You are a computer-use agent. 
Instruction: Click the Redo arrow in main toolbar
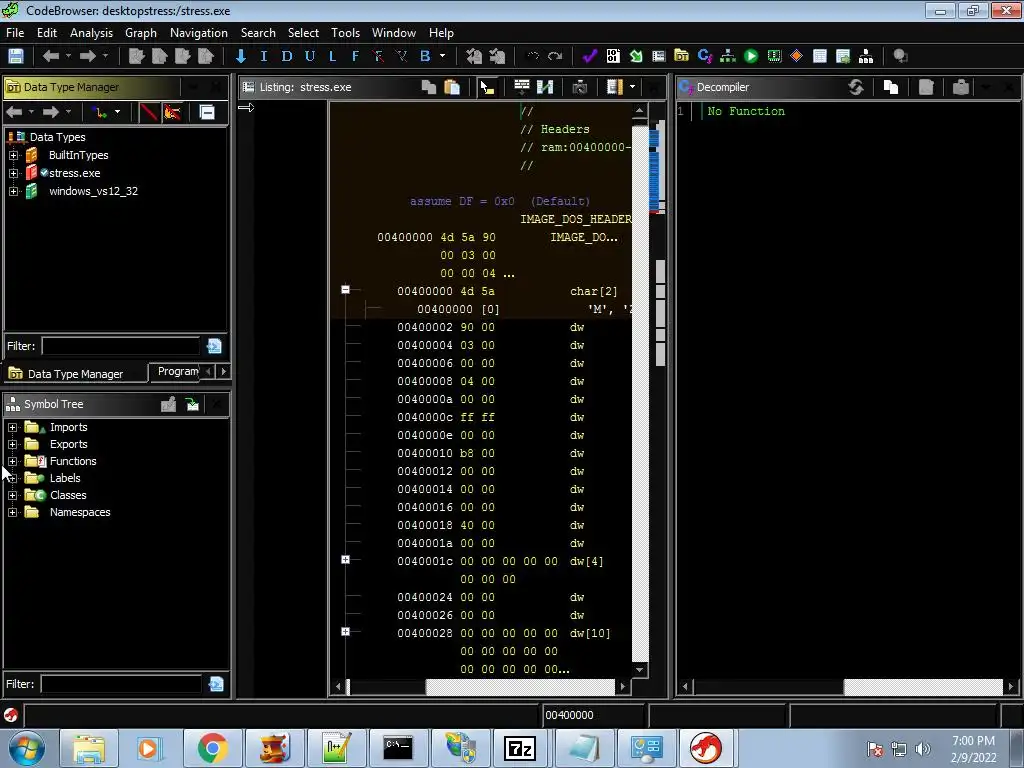pyautogui.click(x=555, y=56)
